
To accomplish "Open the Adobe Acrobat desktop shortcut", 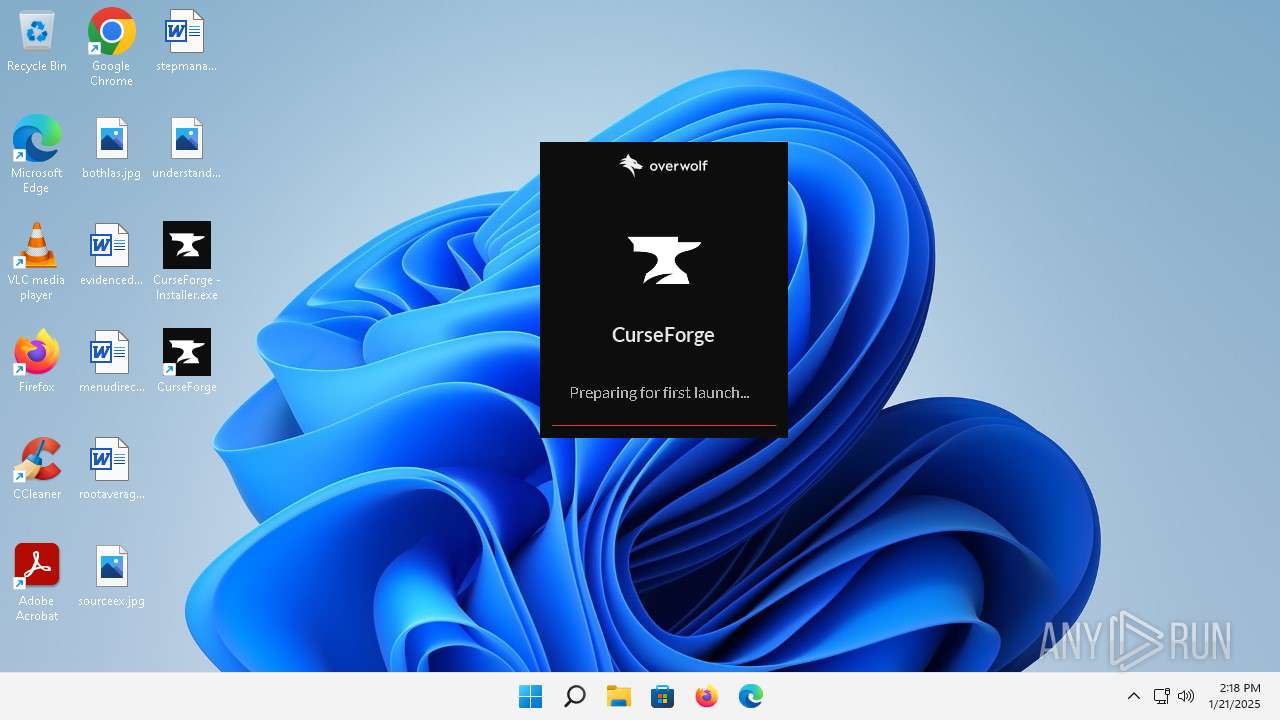I will tap(37, 582).
